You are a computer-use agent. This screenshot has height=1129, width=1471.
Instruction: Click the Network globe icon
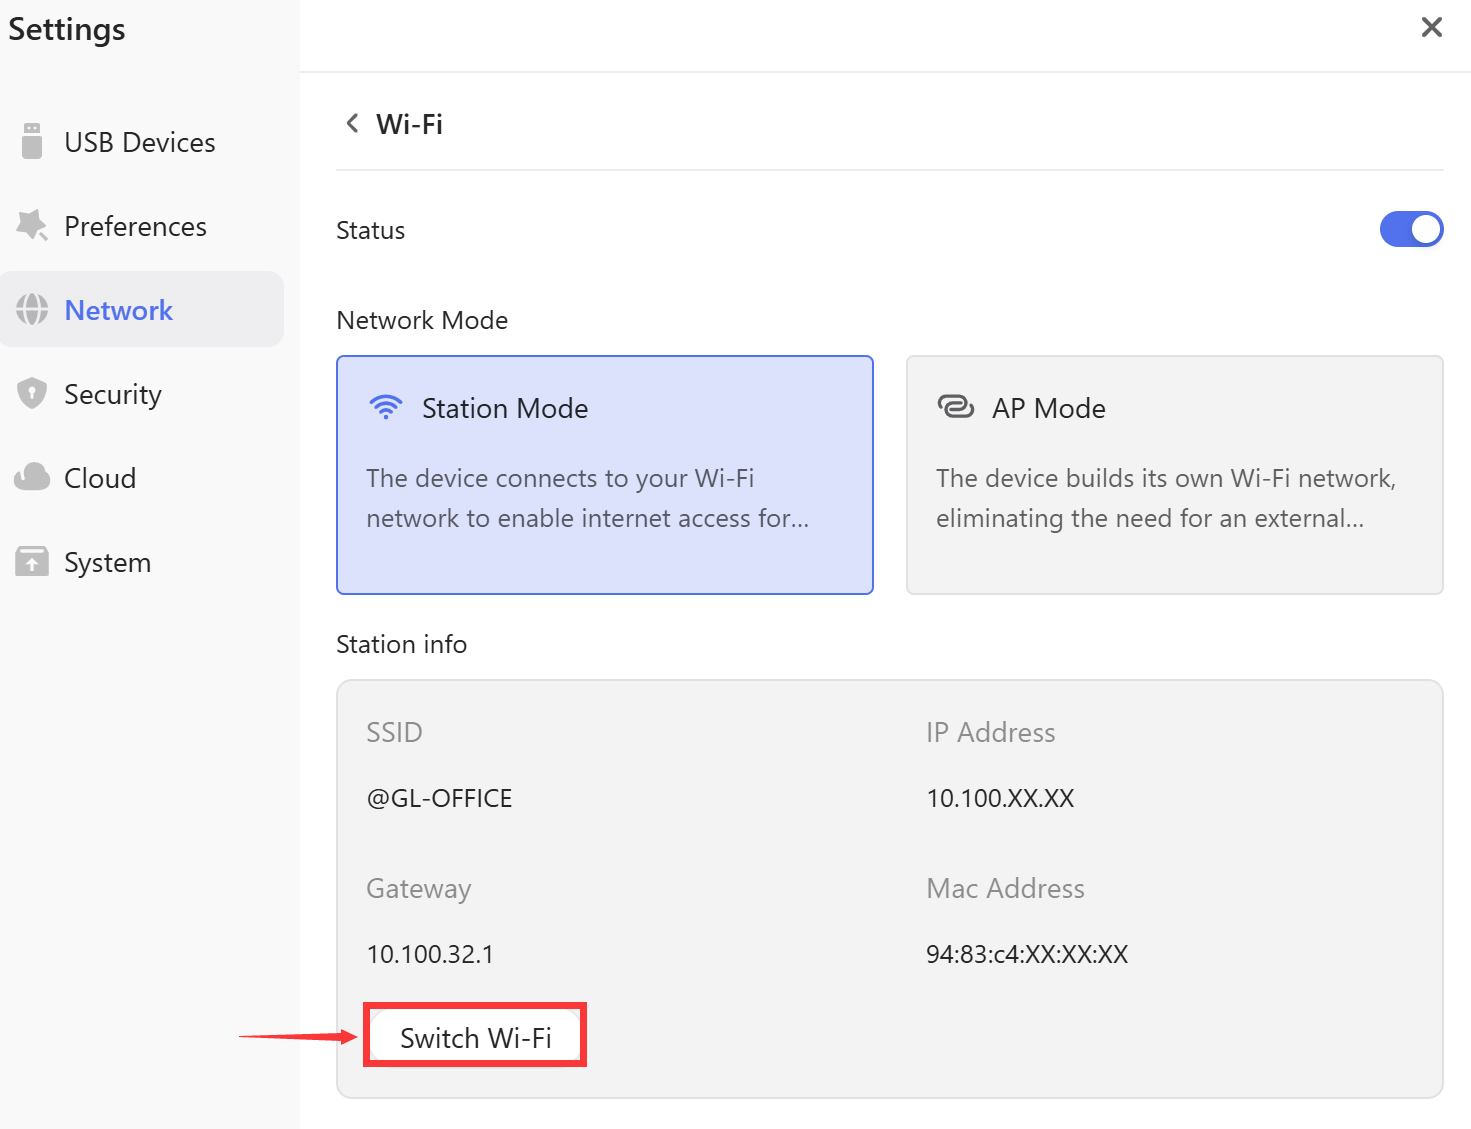[32, 310]
